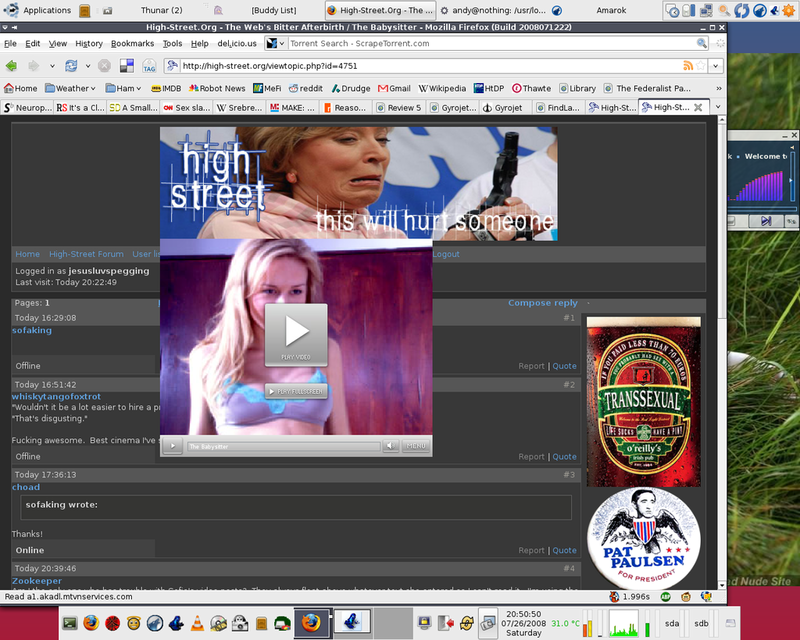800x640 pixels.
Task: Show more bookmarks with the » chevron
Action: (x=718, y=88)
